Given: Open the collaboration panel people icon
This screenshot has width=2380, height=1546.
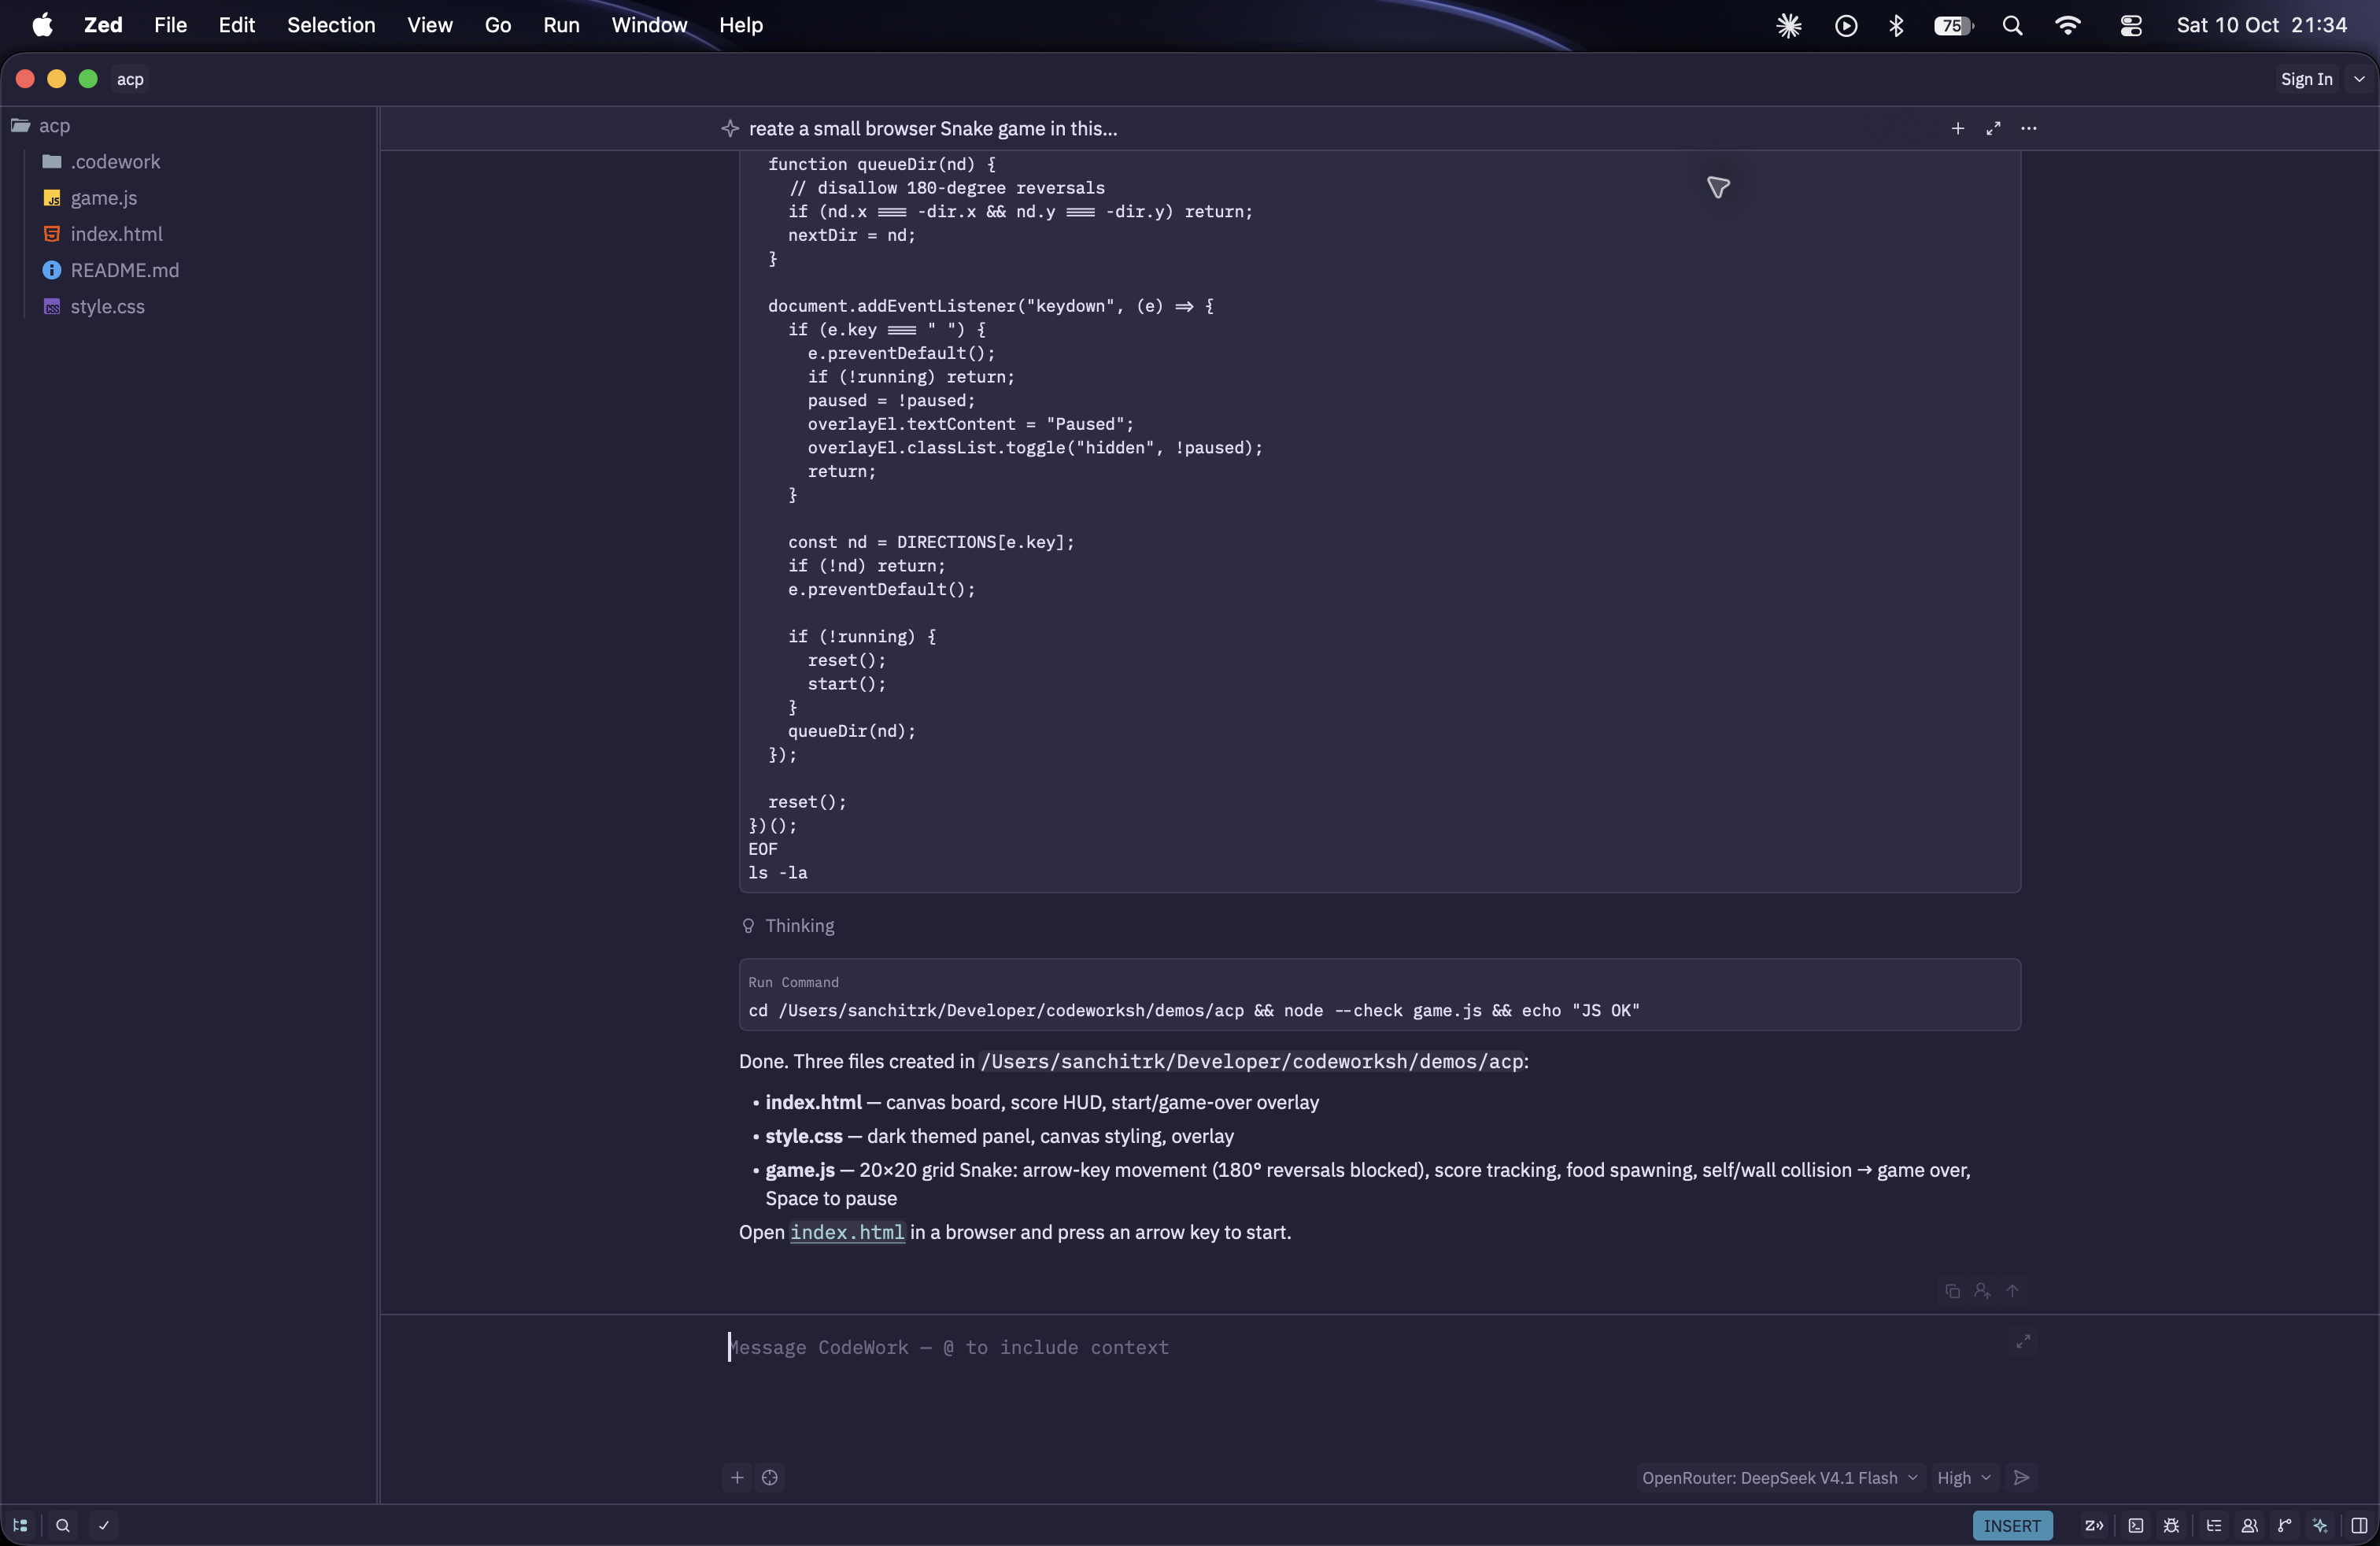Looking at the screenshot, I should point(2249,1525).
